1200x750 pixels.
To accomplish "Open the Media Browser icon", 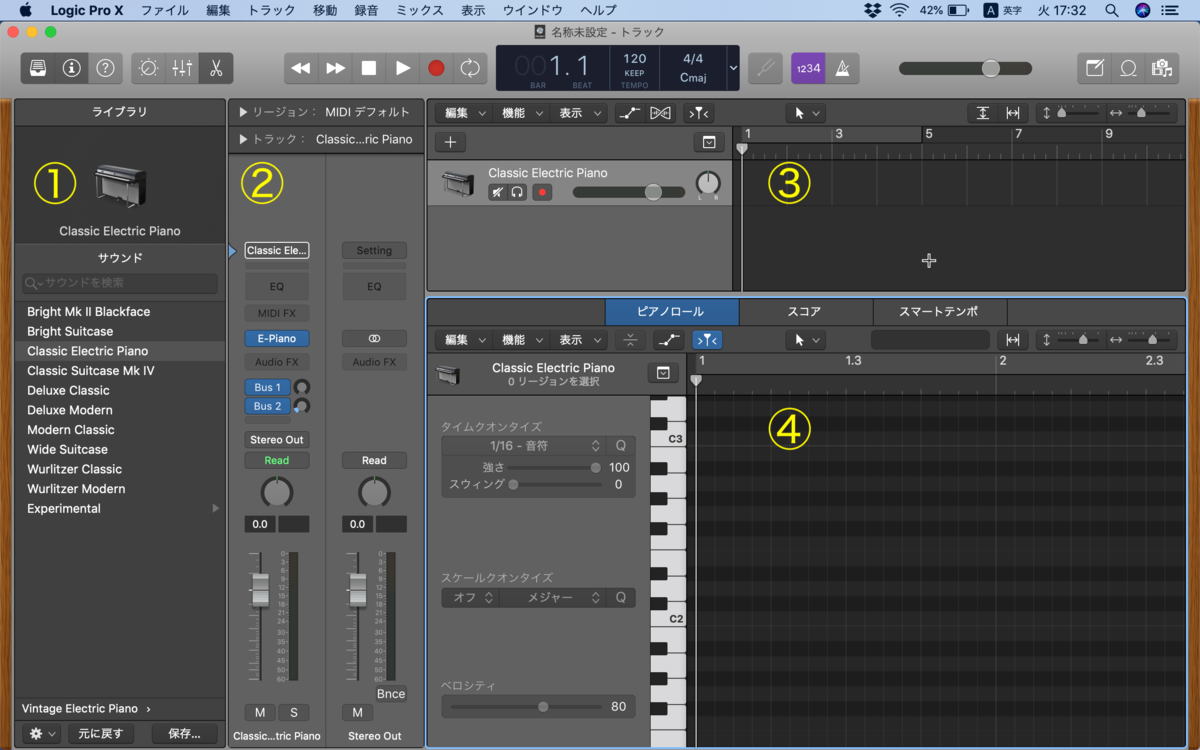I will tap(1161, 68).
